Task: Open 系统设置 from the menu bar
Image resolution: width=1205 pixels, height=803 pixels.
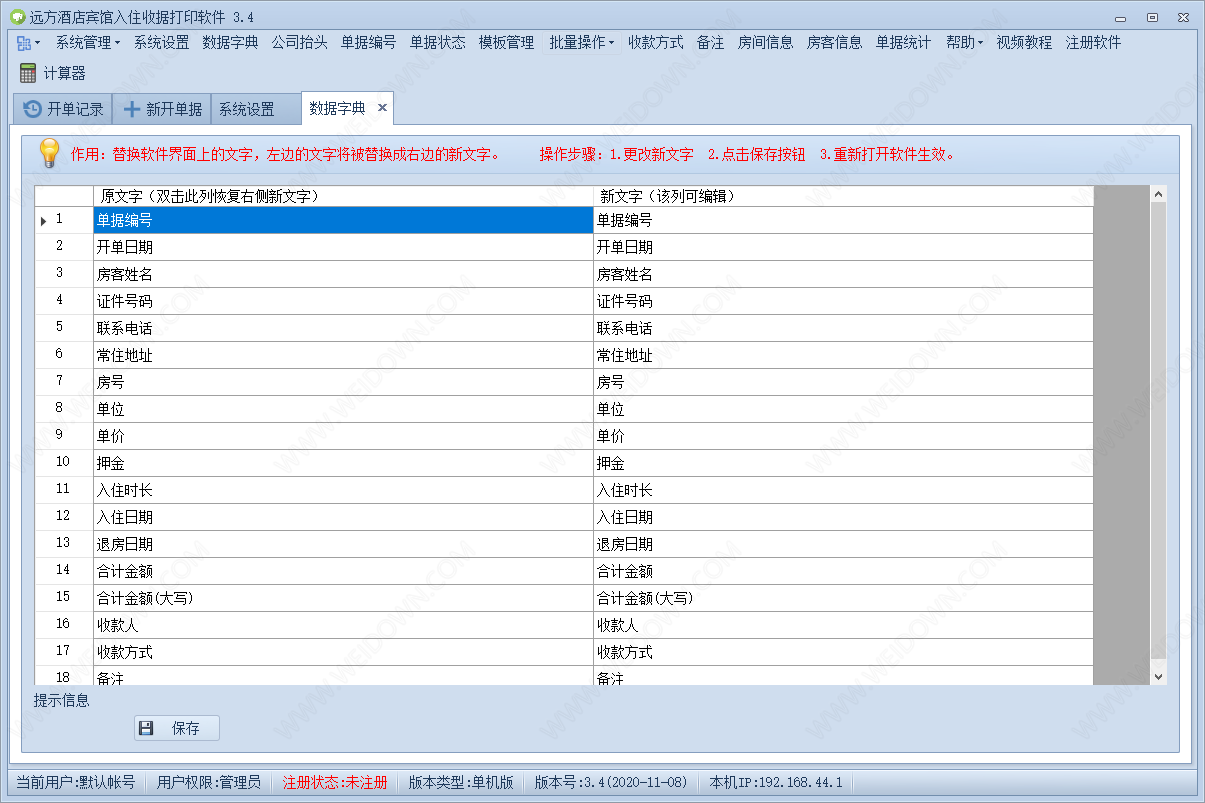Action: [161, 43]
